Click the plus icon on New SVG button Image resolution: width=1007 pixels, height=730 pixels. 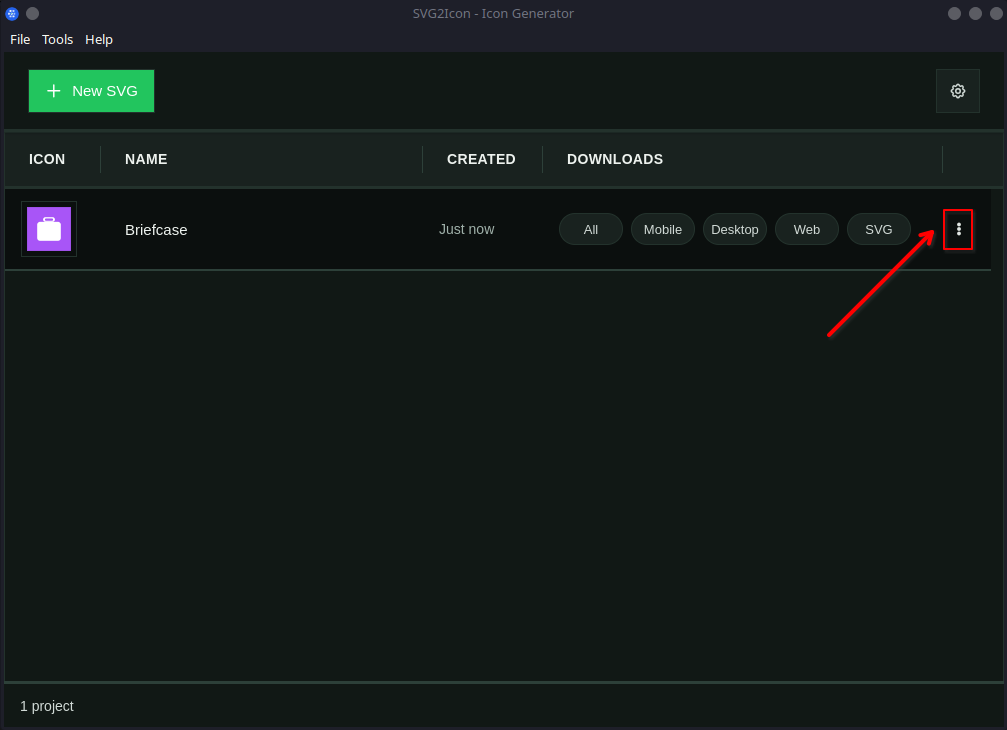(x=54, y=90)
